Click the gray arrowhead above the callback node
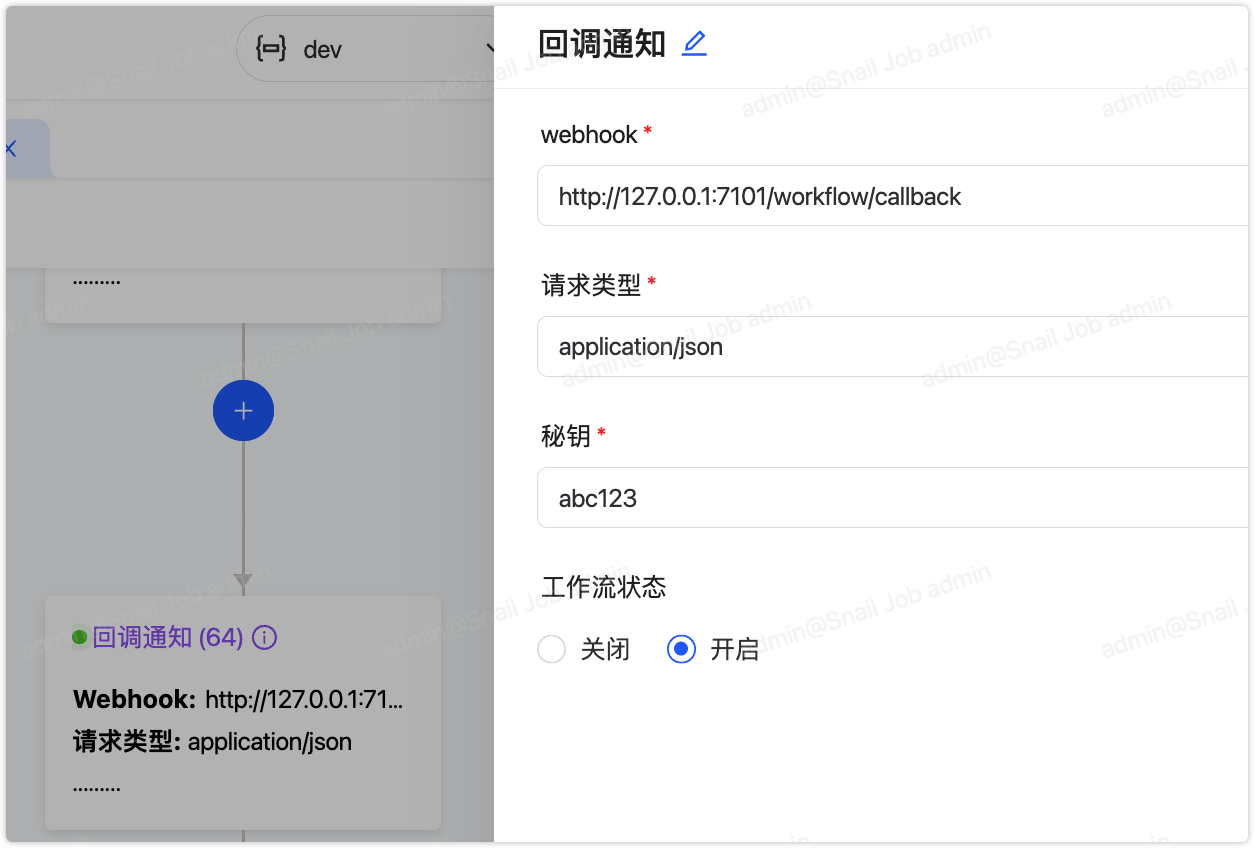1254x848 pixels. [243, 580]
